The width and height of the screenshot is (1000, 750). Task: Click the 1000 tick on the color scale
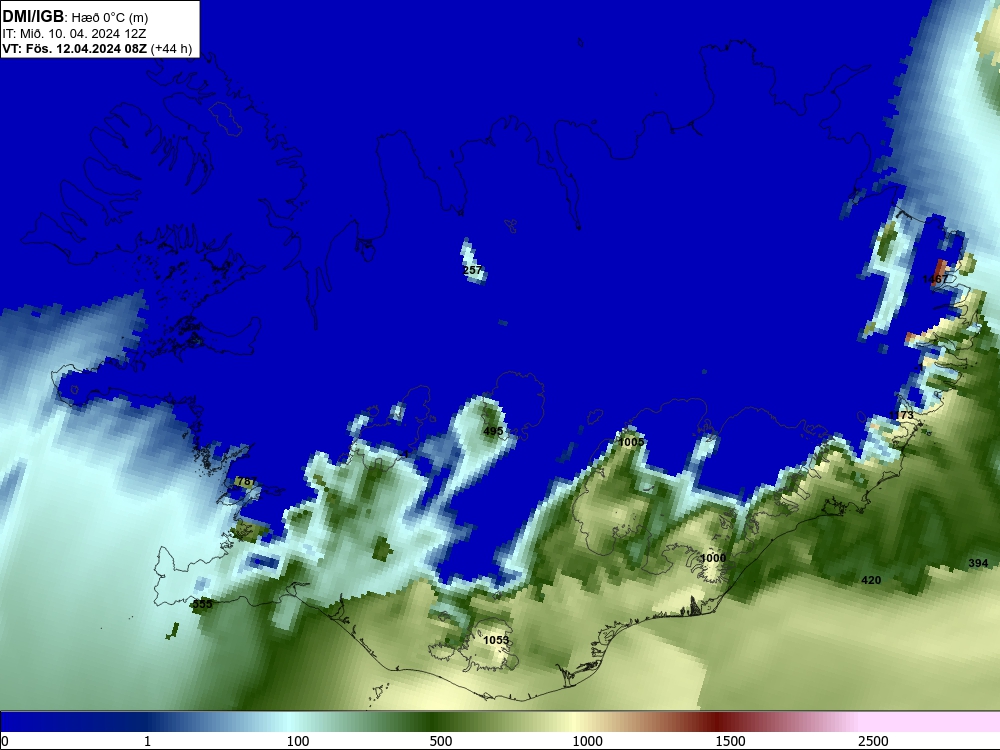[587, 741]
